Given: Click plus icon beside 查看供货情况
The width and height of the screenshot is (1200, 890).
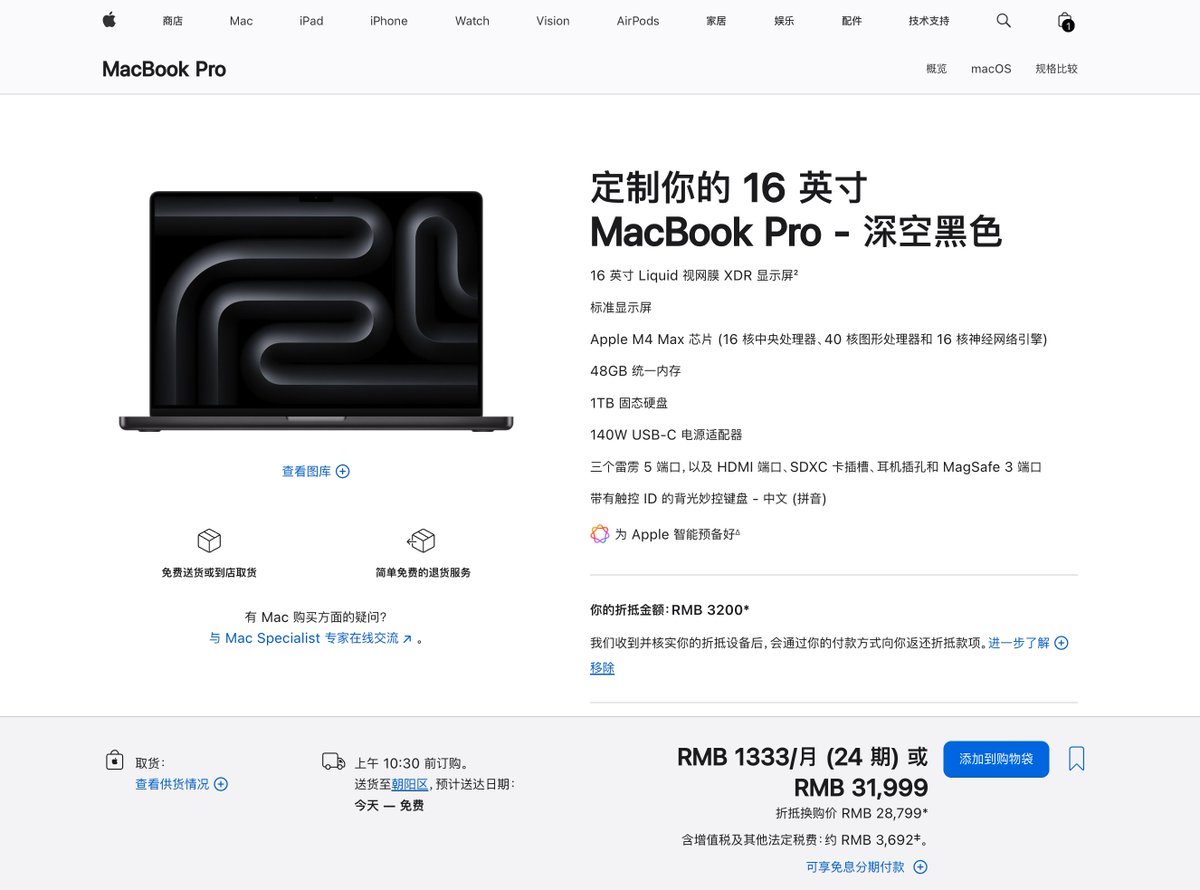Looking at the screenshot, I should [x=221, y=784].
